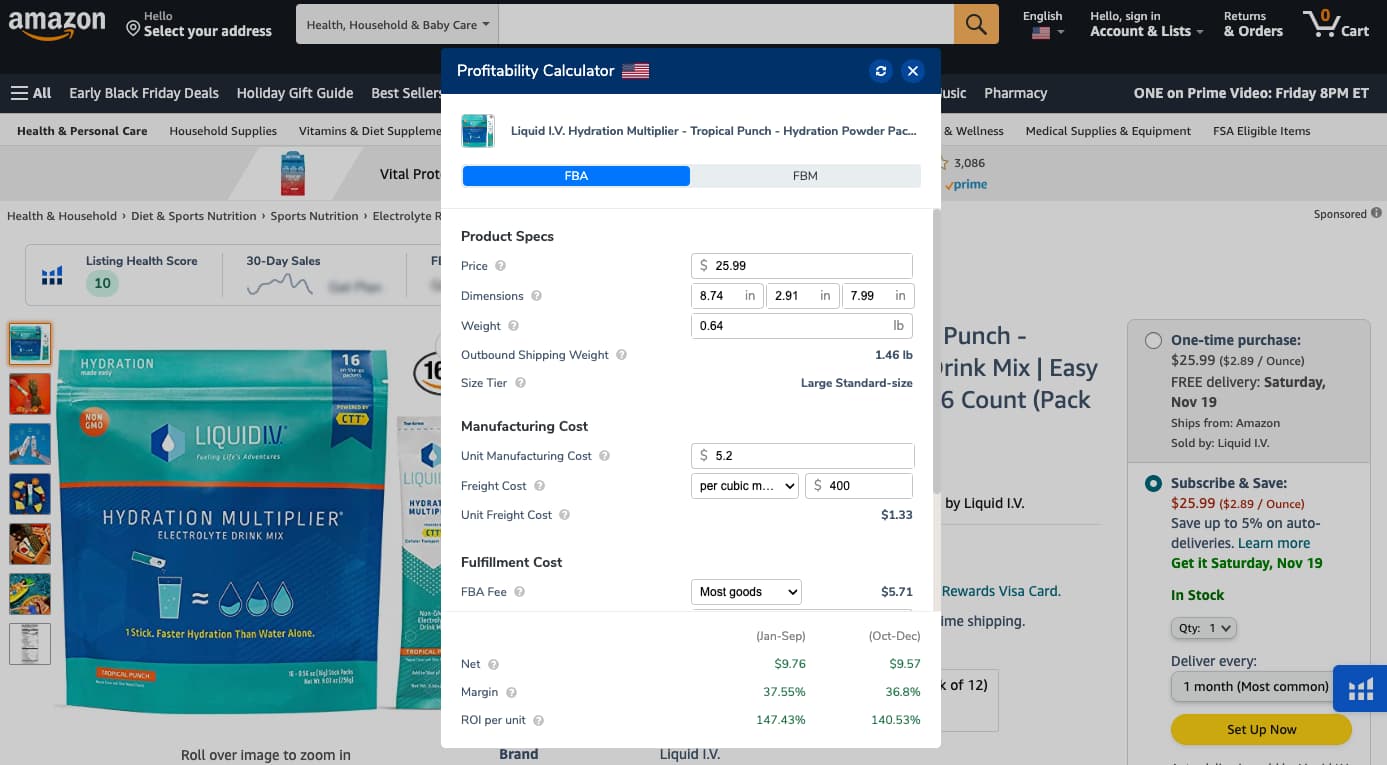Click the refresh icon in Profitability Calculator
1387x765 pixels.
(881, 71)
